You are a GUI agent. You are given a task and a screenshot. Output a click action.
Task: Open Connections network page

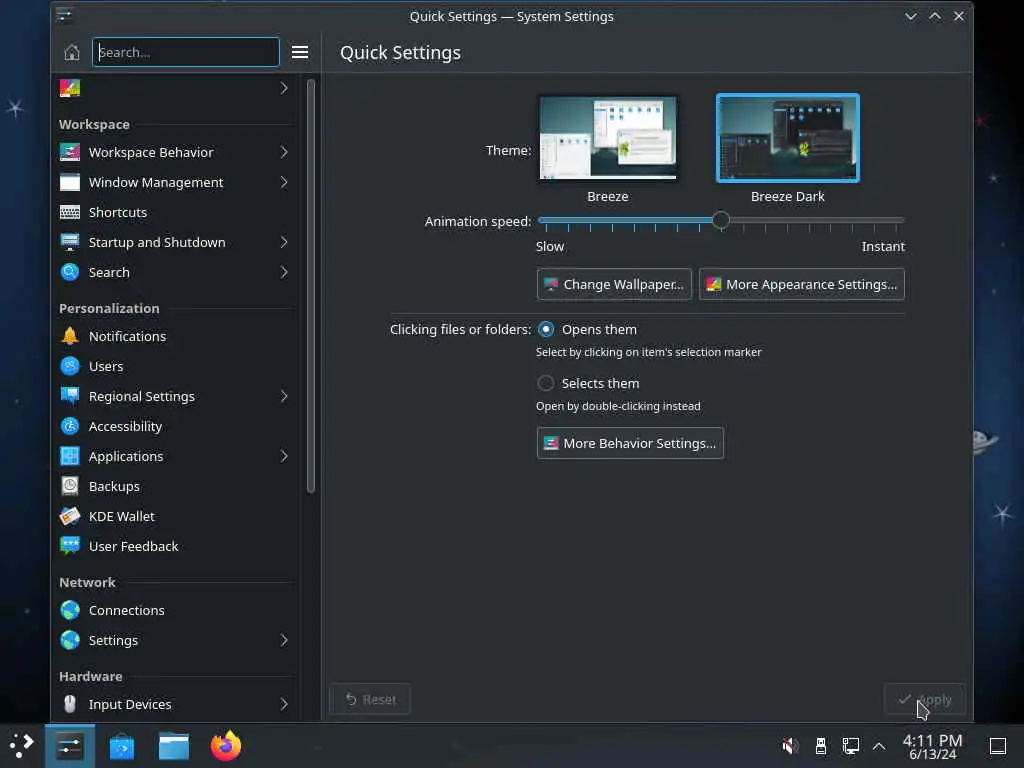(174, 611)
